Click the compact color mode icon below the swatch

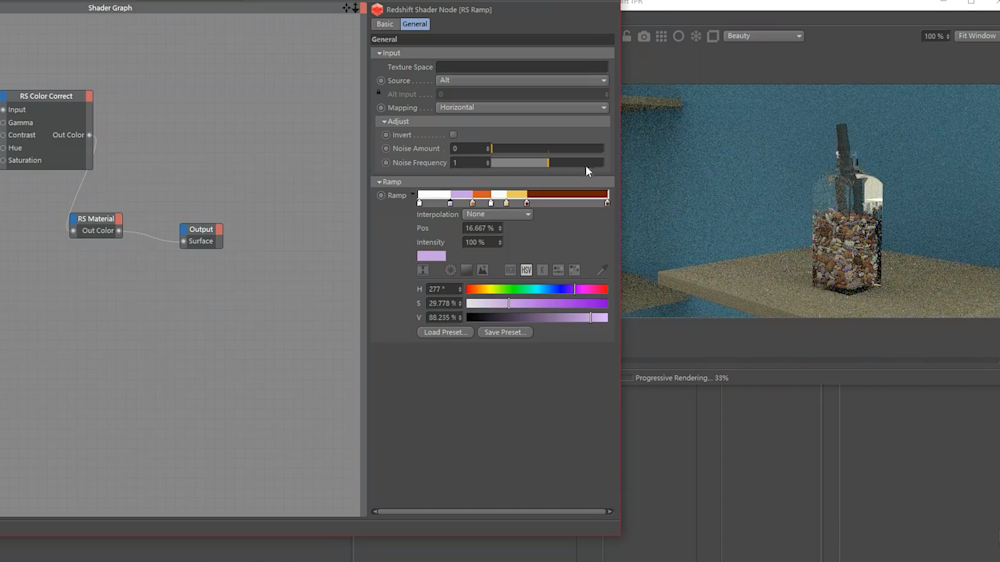click(x=423, y=270)
